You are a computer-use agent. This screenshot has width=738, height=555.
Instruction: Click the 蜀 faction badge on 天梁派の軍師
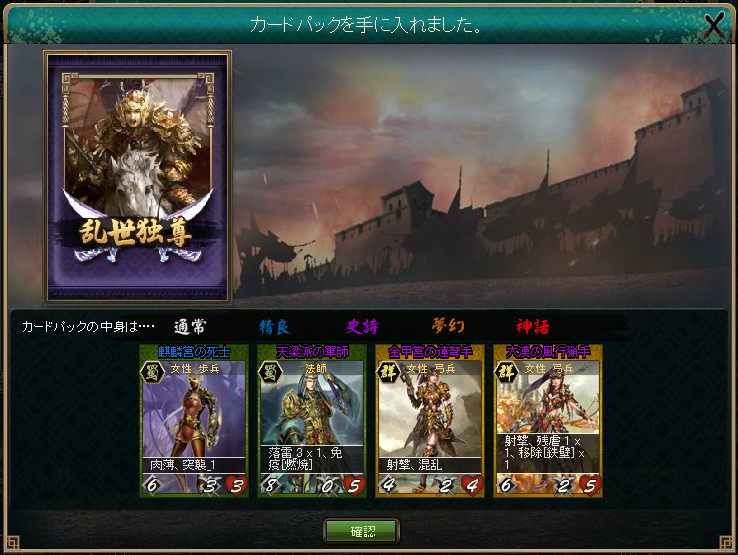(270, 372)
